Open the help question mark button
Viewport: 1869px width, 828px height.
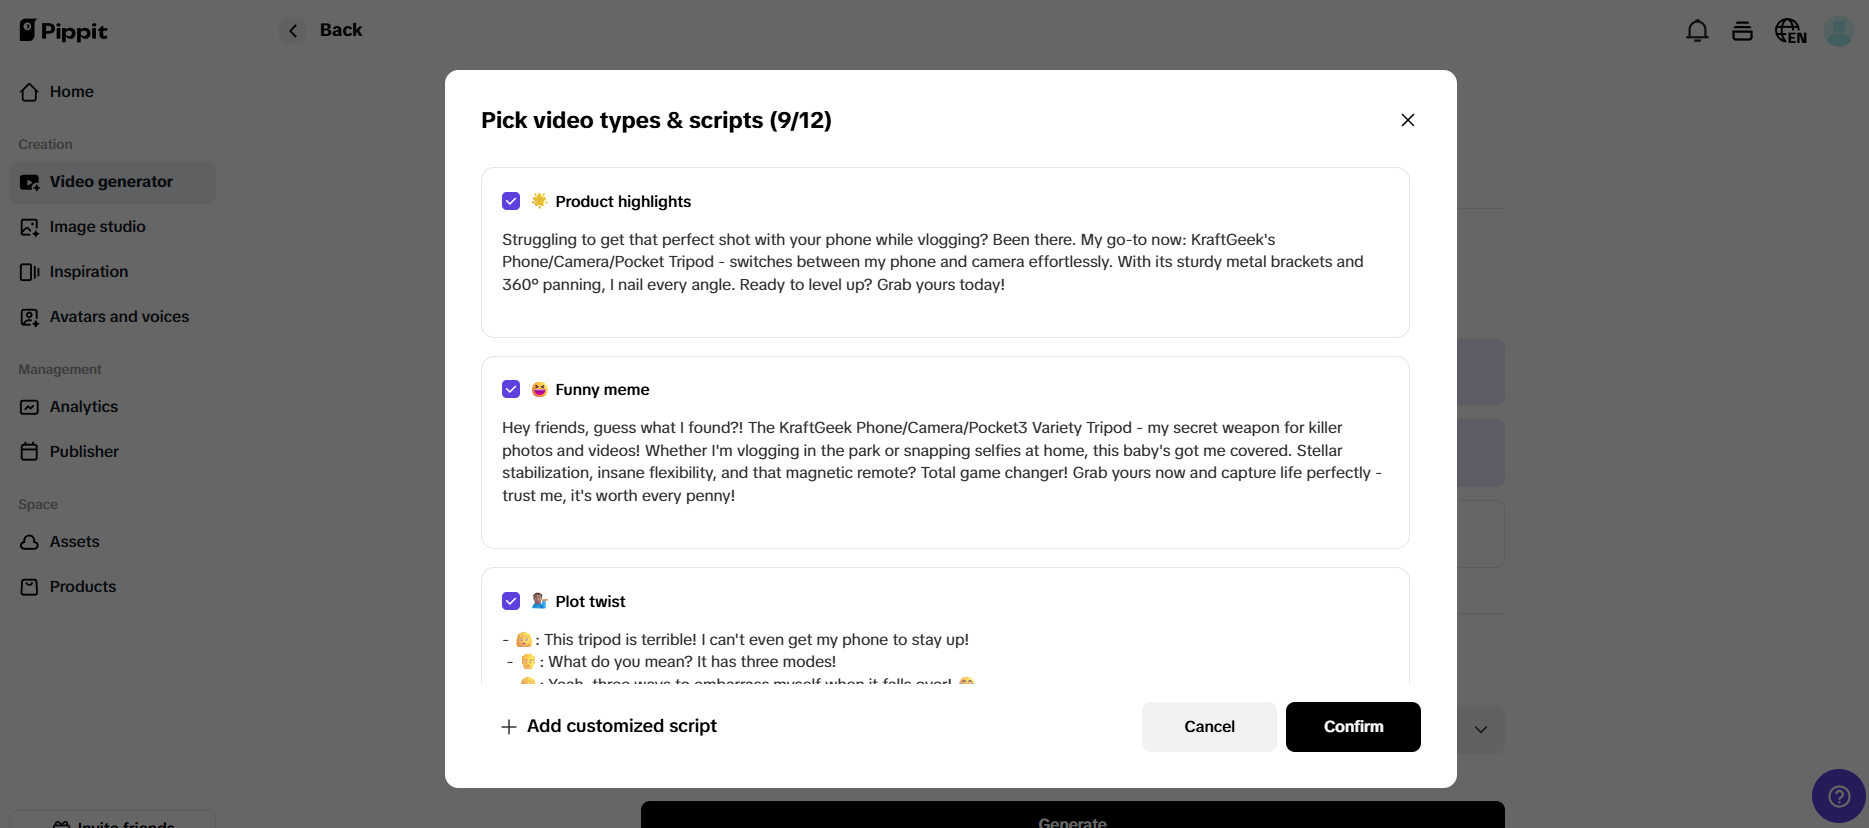[x=1838, y=796]
